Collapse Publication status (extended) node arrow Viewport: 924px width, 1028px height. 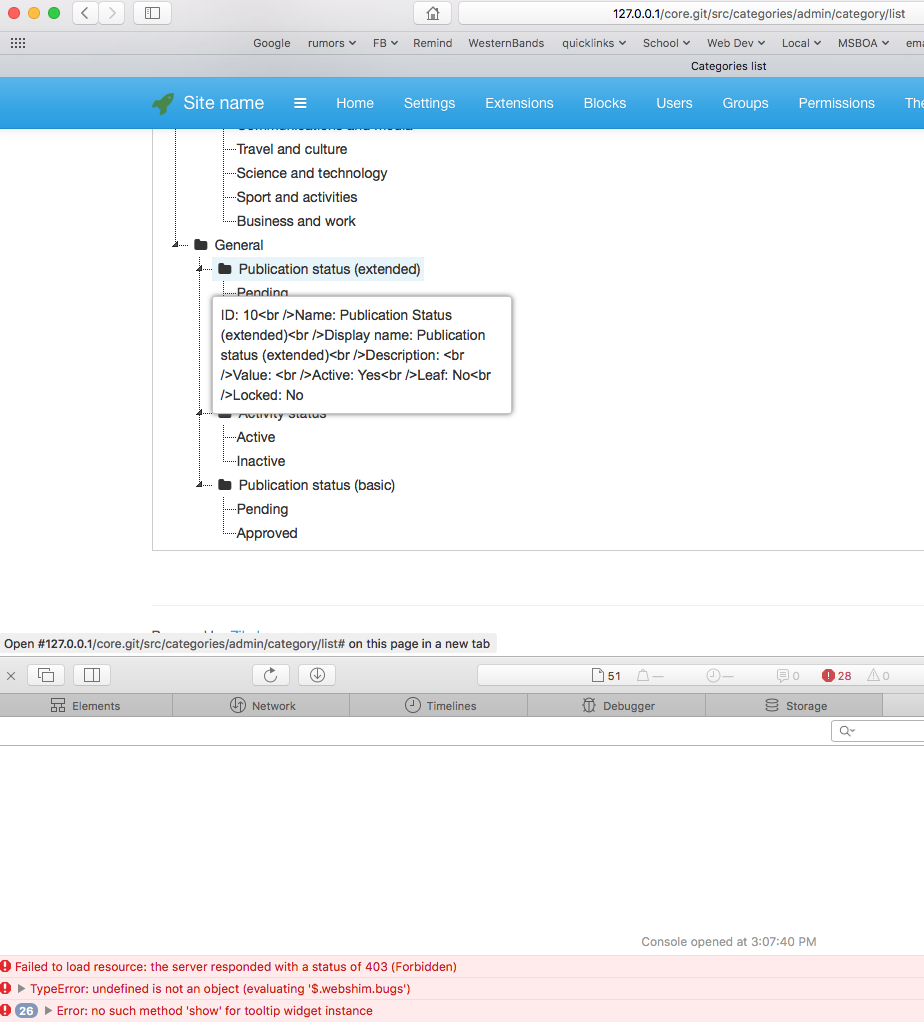[x=199, y=269]
